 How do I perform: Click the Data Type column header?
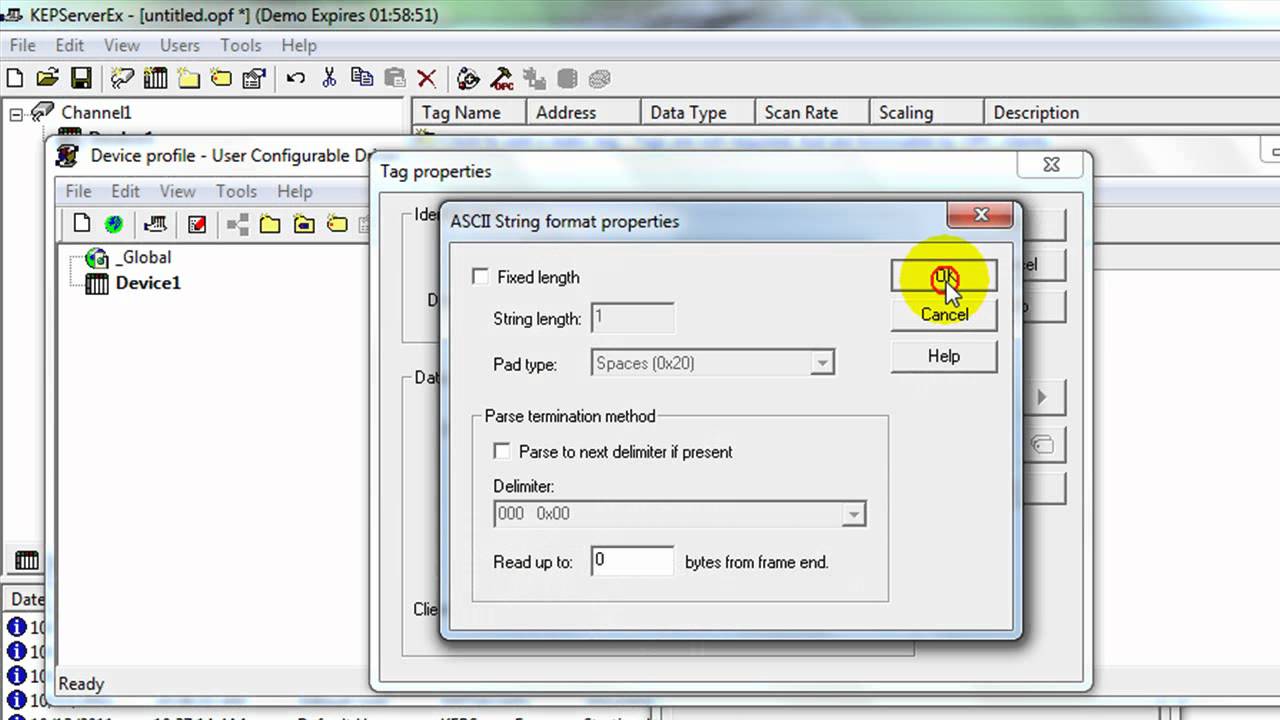(x=697, y=112)
